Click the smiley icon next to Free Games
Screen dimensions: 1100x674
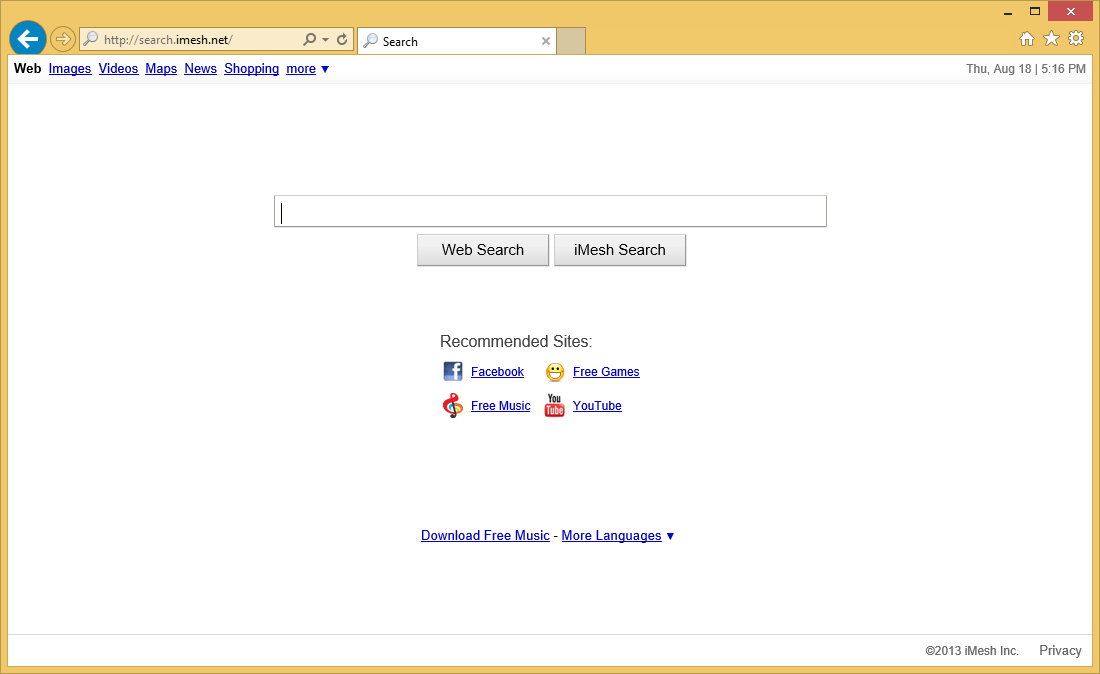click(555, 371)
